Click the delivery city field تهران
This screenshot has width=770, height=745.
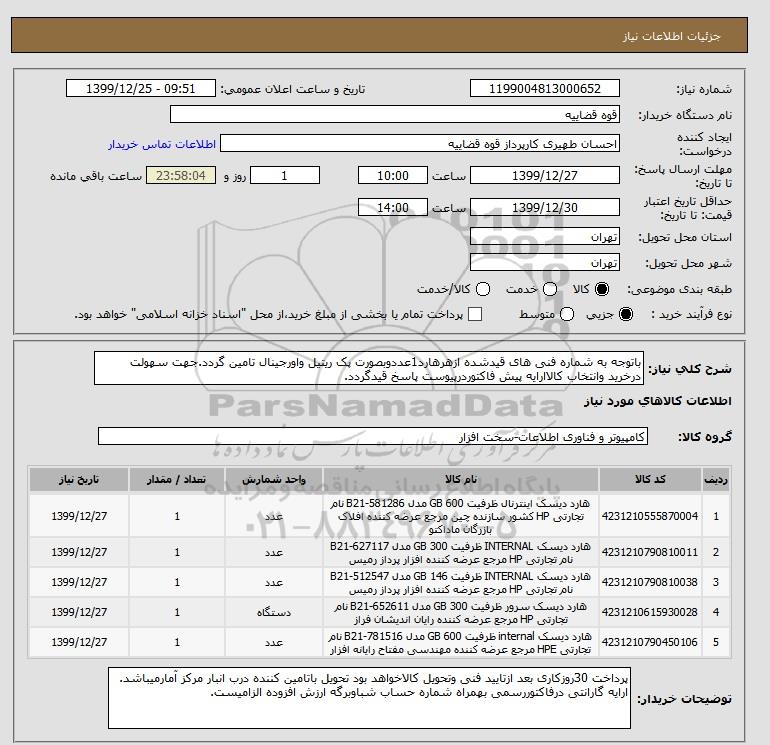545,262
